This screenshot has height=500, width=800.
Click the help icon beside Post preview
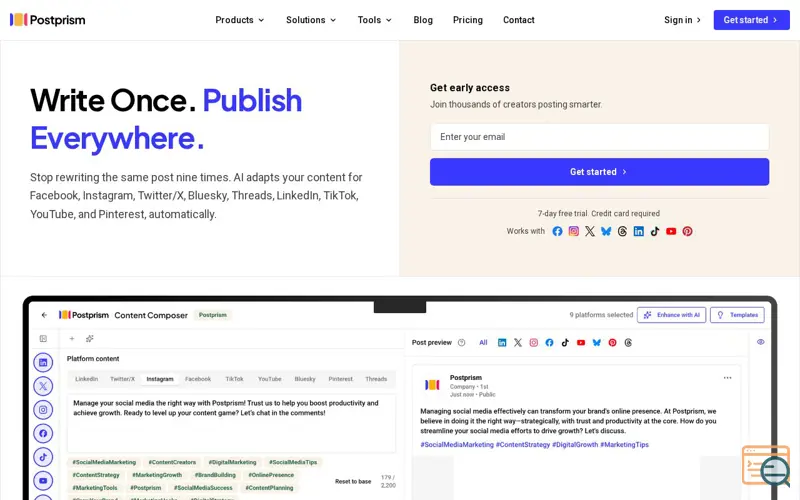click(462, 343)
